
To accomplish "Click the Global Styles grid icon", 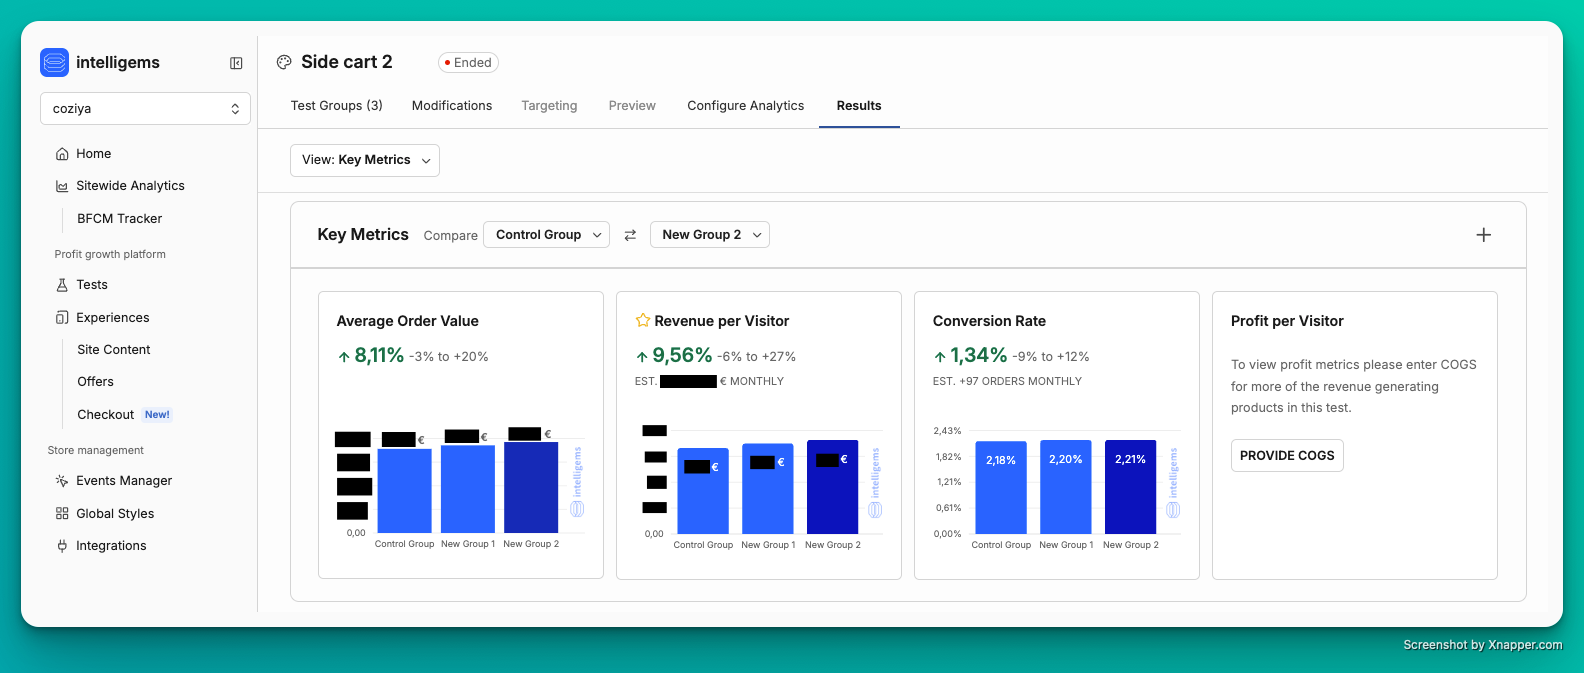I will 62,514.
